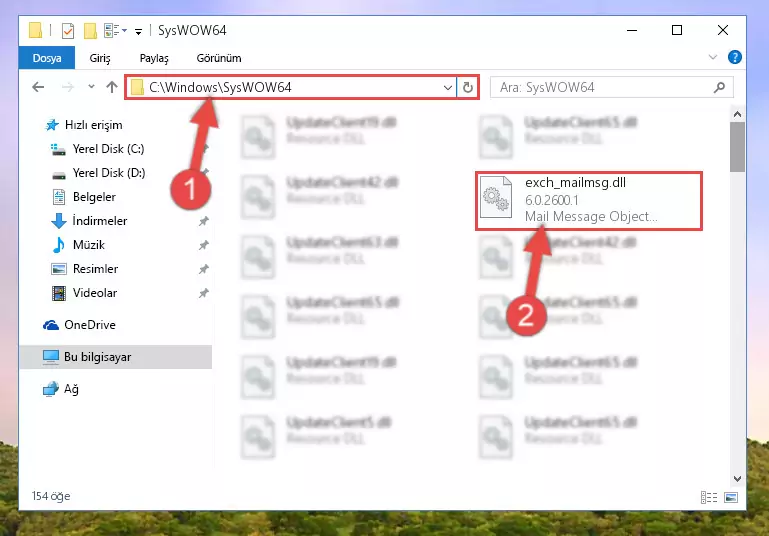Click pin icon next to Müzik

point(204,245)
